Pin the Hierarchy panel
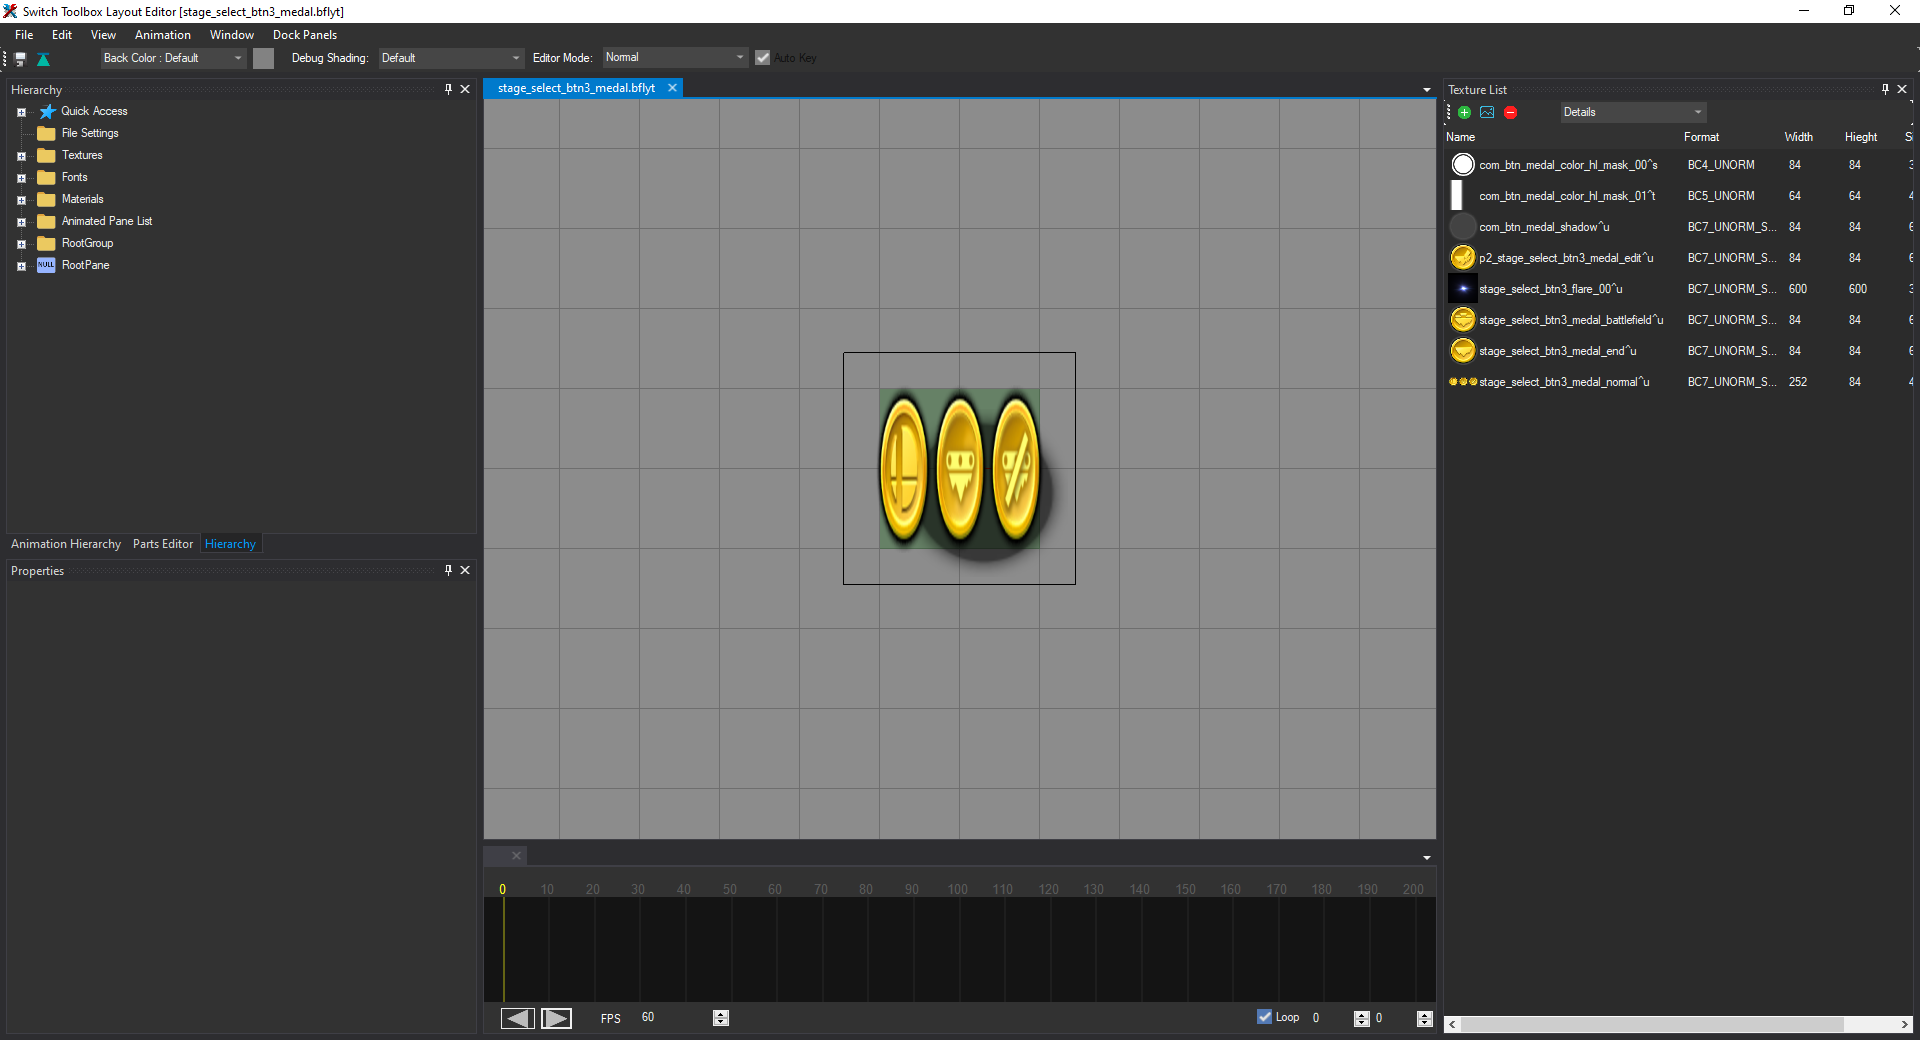 click(x=448, y=89)
